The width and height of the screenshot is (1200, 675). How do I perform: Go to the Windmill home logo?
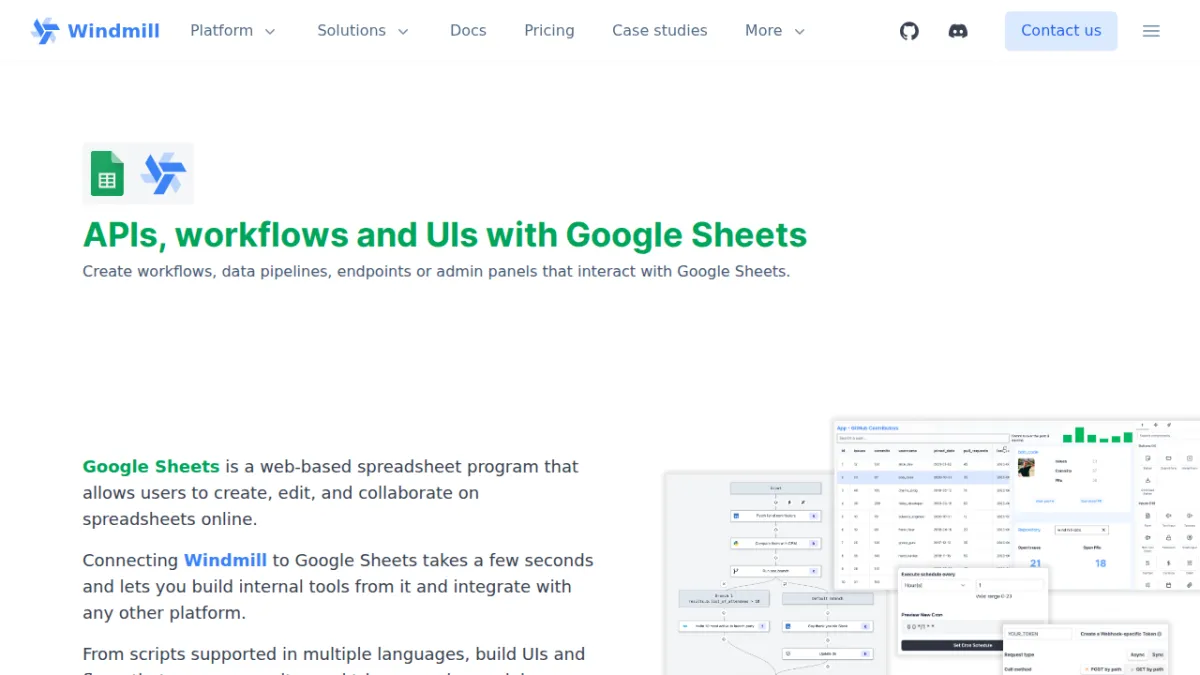pos(95,31)
